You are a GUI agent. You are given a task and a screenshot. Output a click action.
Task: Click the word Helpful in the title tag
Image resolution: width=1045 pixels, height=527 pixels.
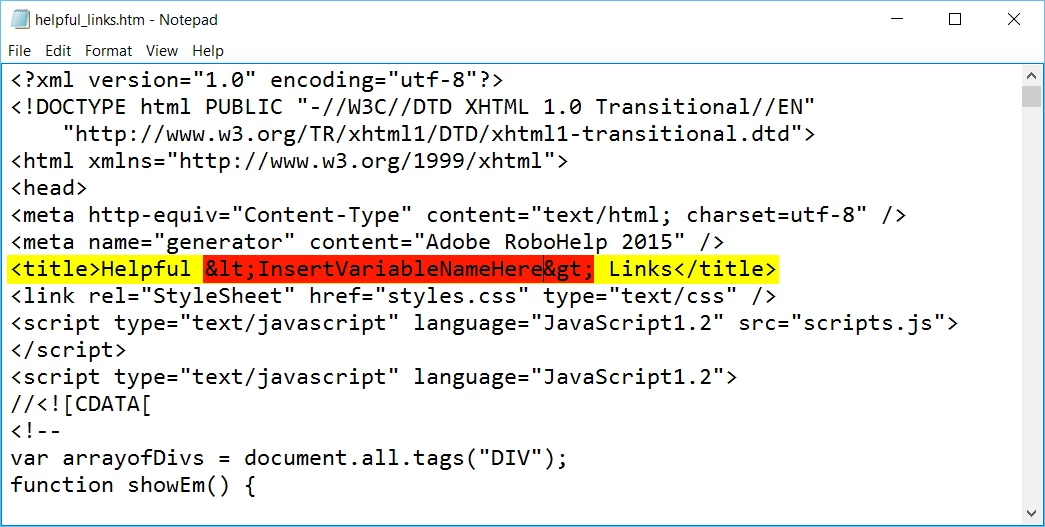[x=146, y=269]
